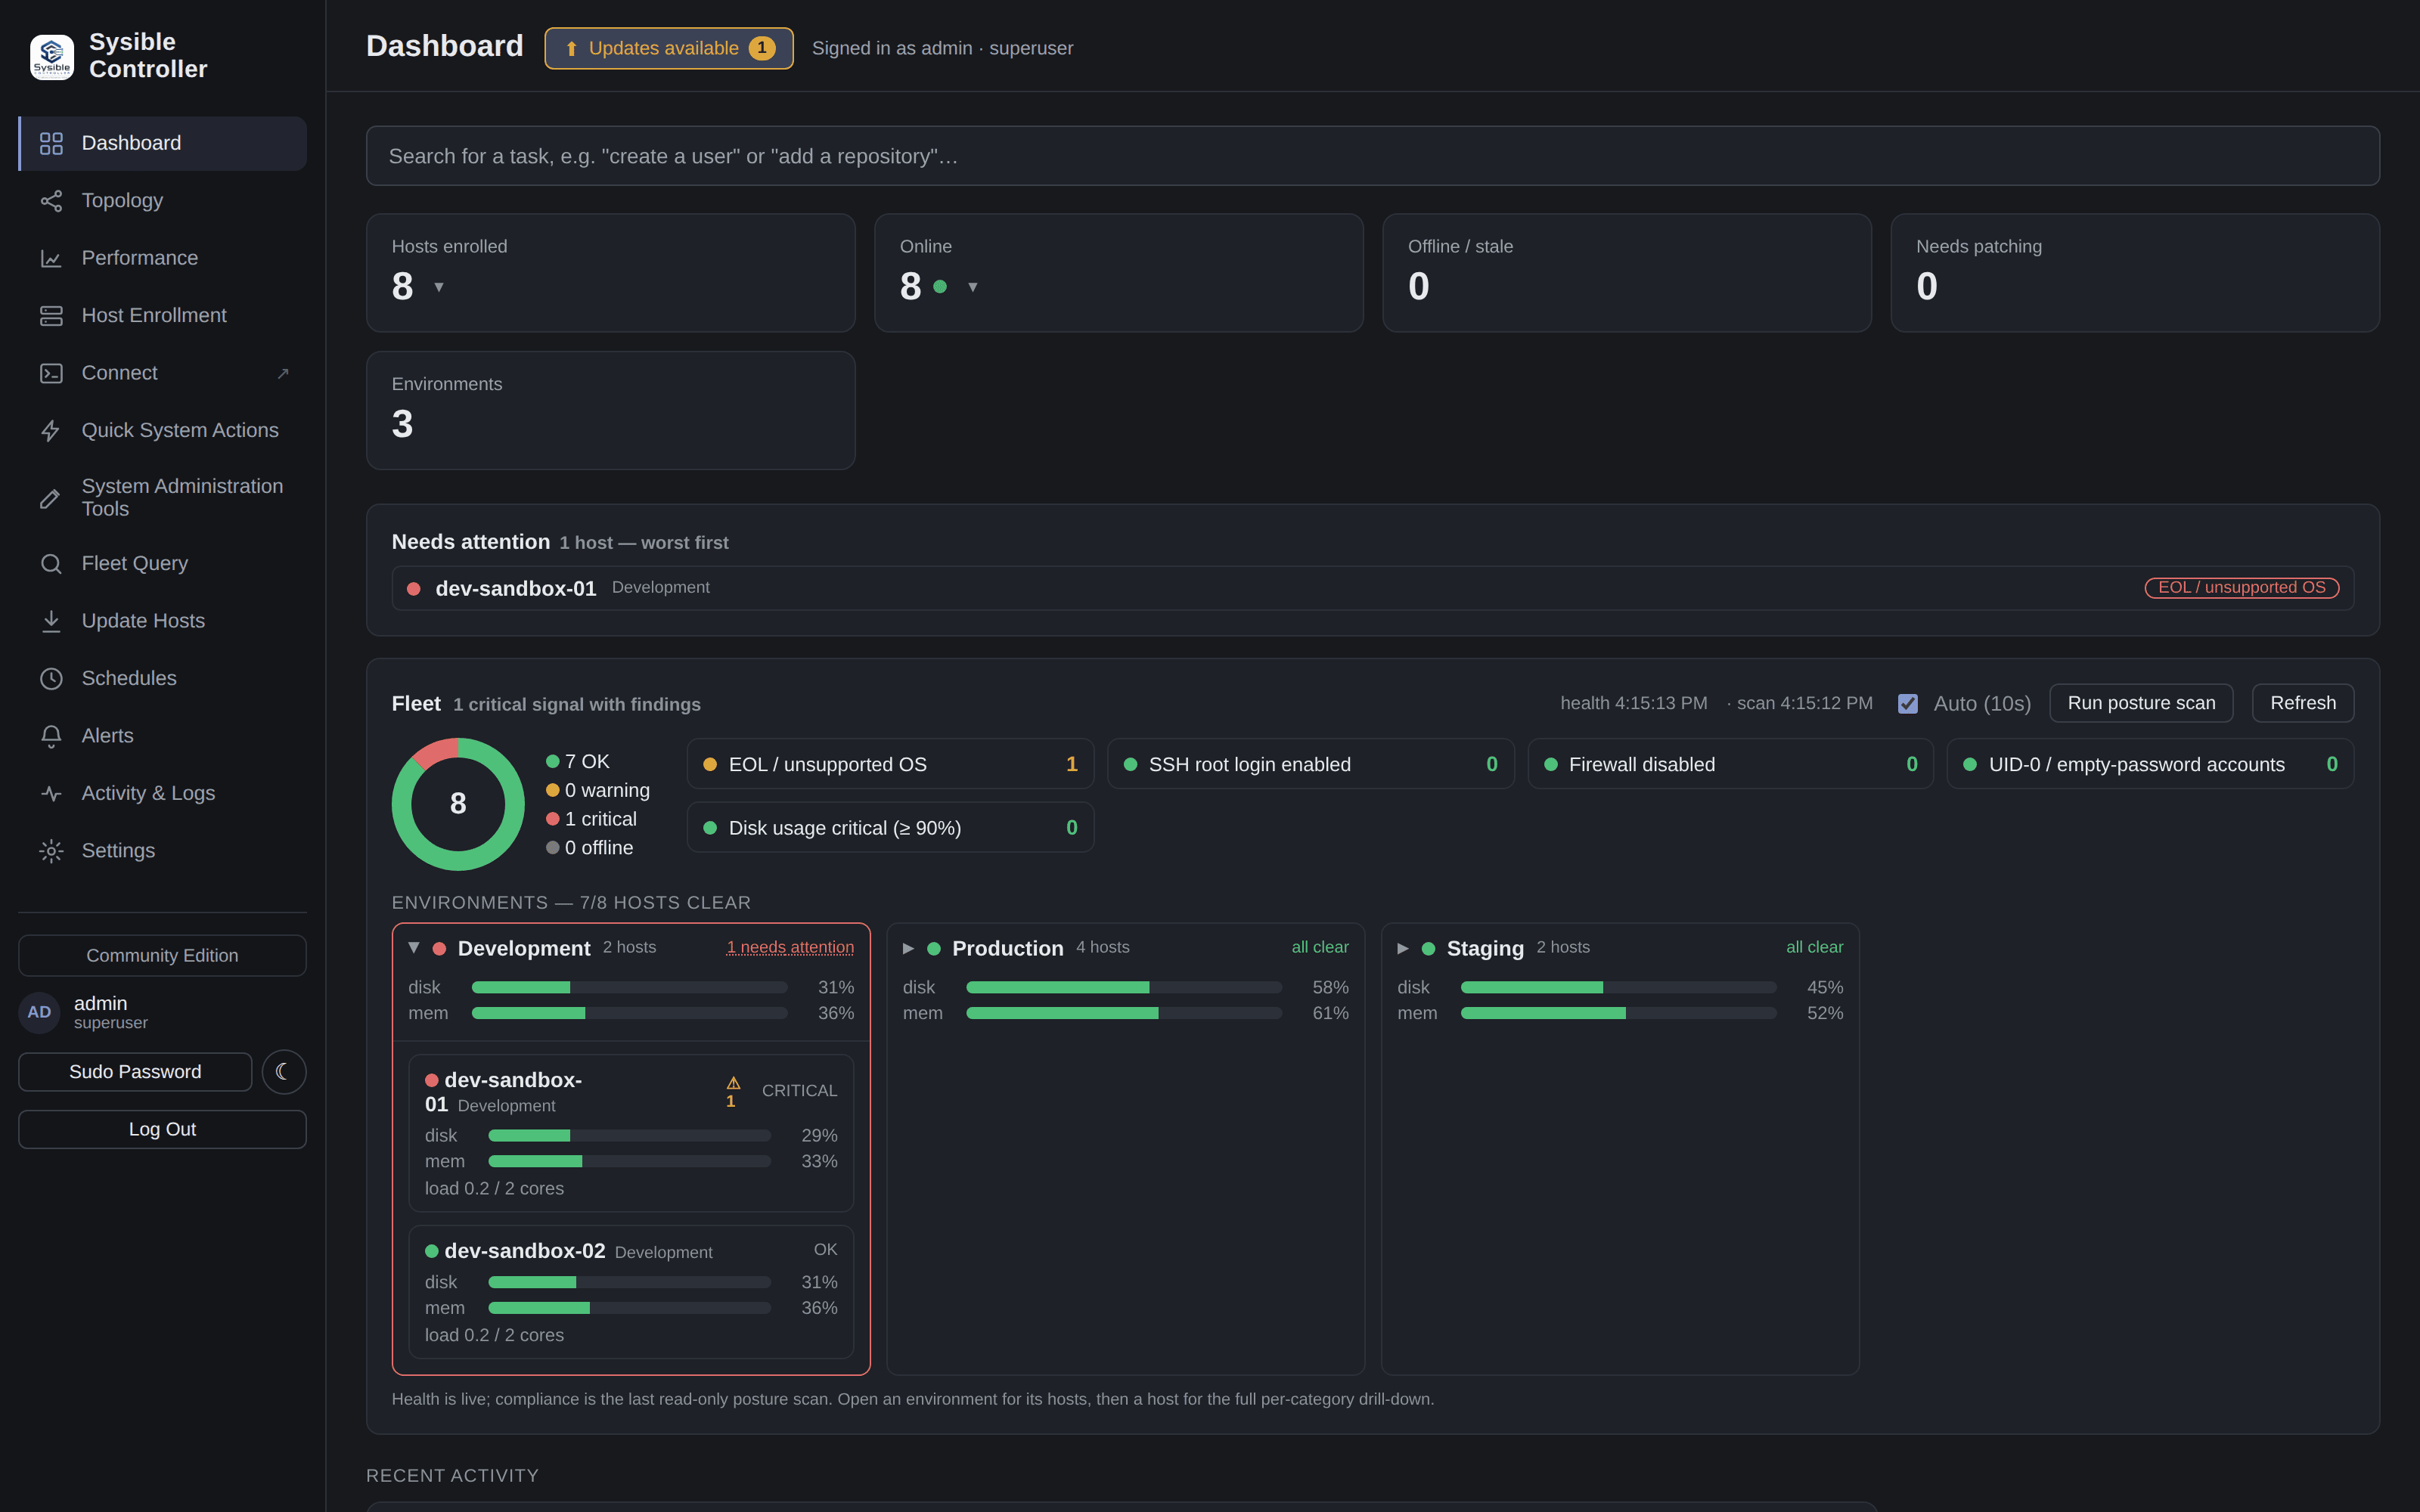Click the Refresh button
The height and width of the screenshot is (1512, 2420).
[x=2303, y=703]
